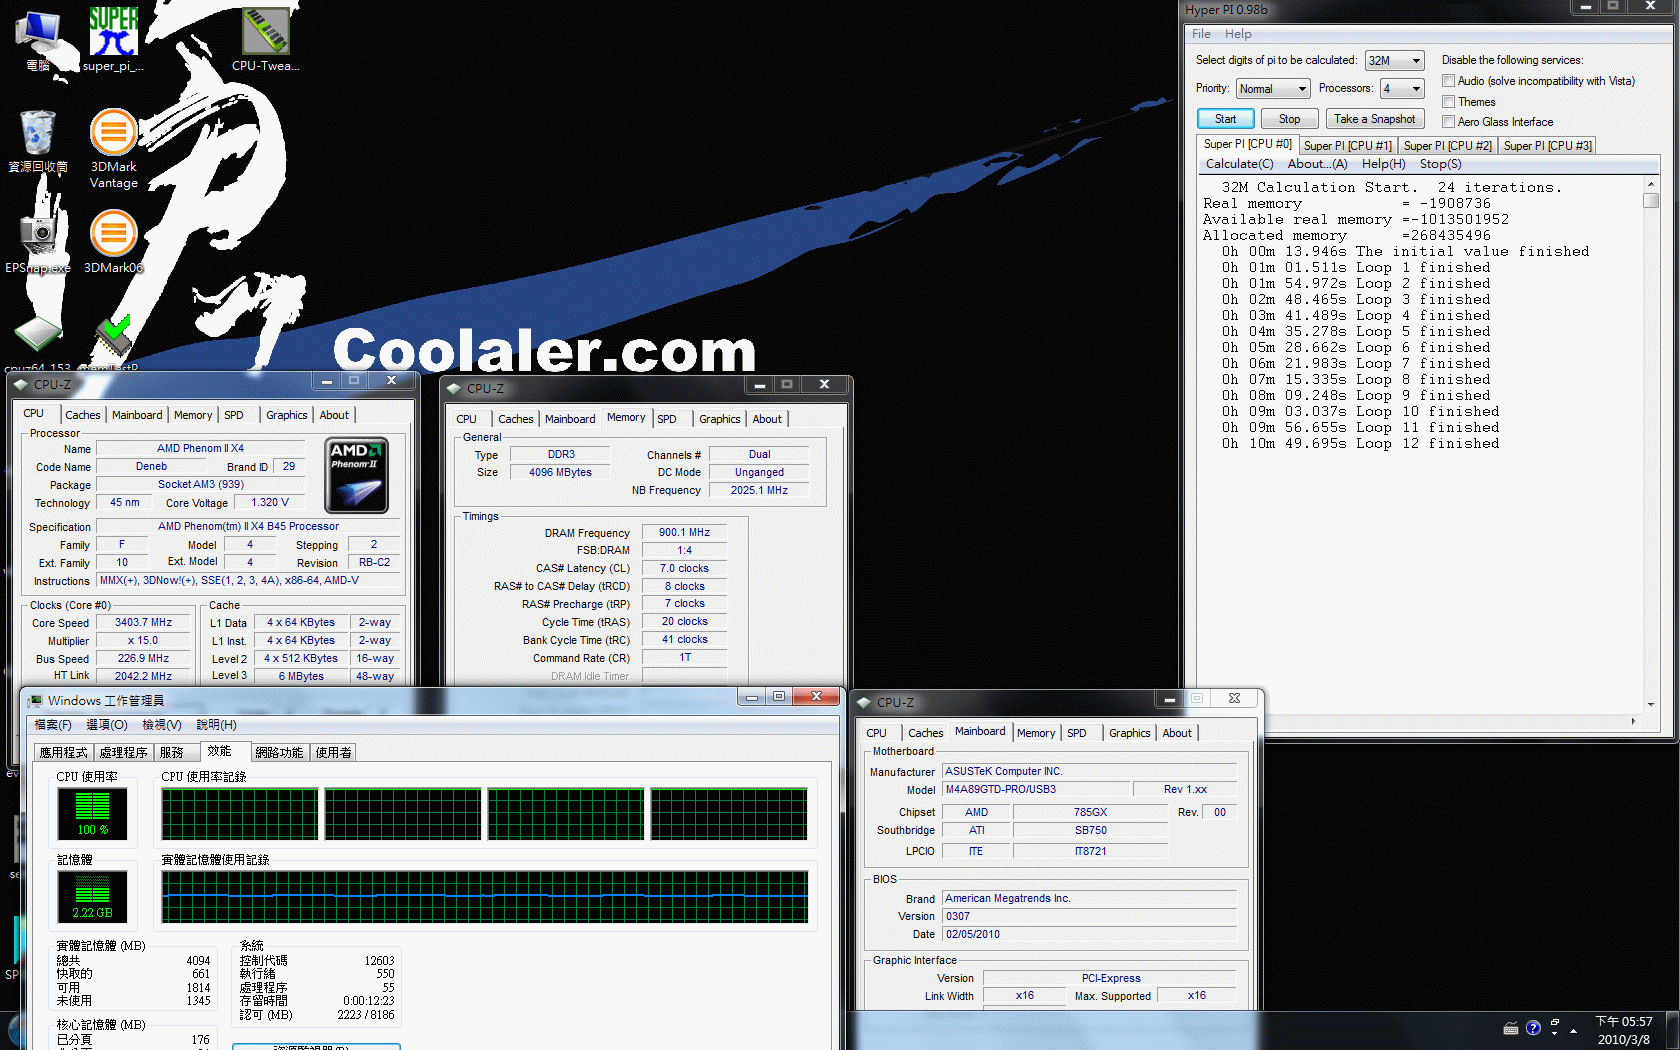
Task: Open Mainboard tab in CPU-Z CPU window
Action: pyautogui.click(x=137, y=415)
